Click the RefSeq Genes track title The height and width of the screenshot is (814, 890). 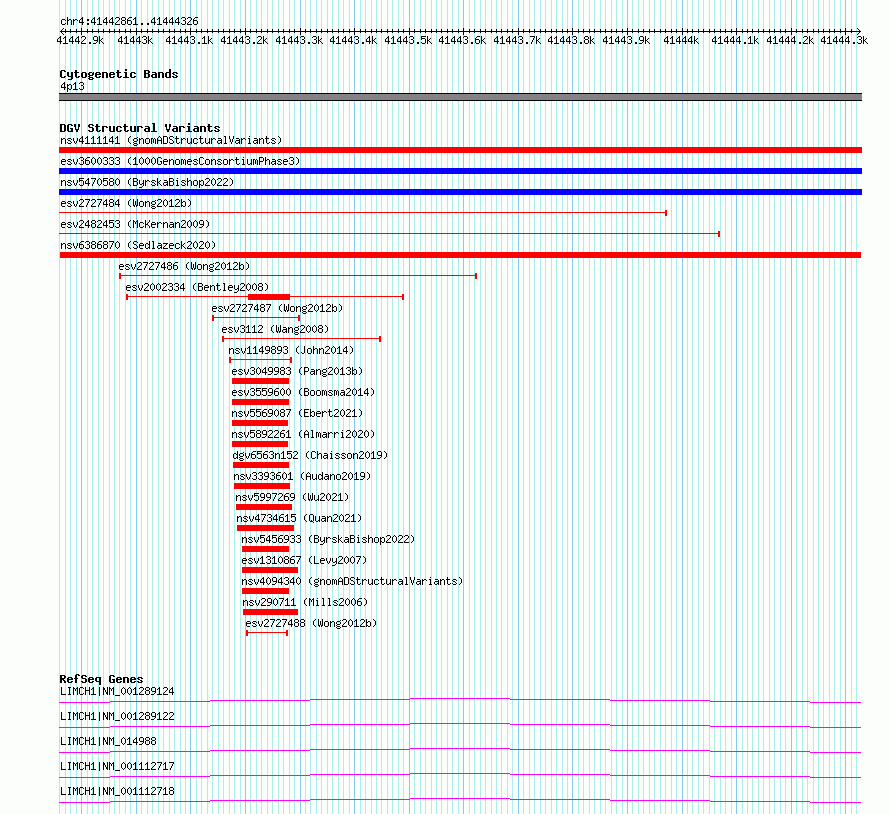[x=101, y=679]
